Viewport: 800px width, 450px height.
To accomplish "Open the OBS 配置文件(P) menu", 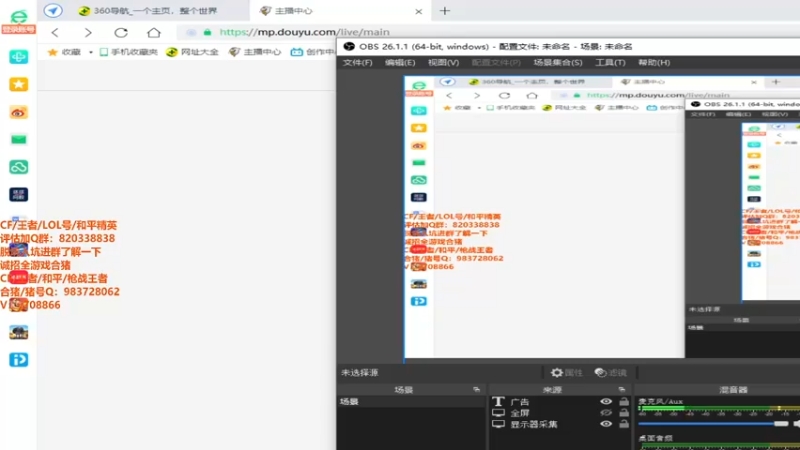I will 496,63.
